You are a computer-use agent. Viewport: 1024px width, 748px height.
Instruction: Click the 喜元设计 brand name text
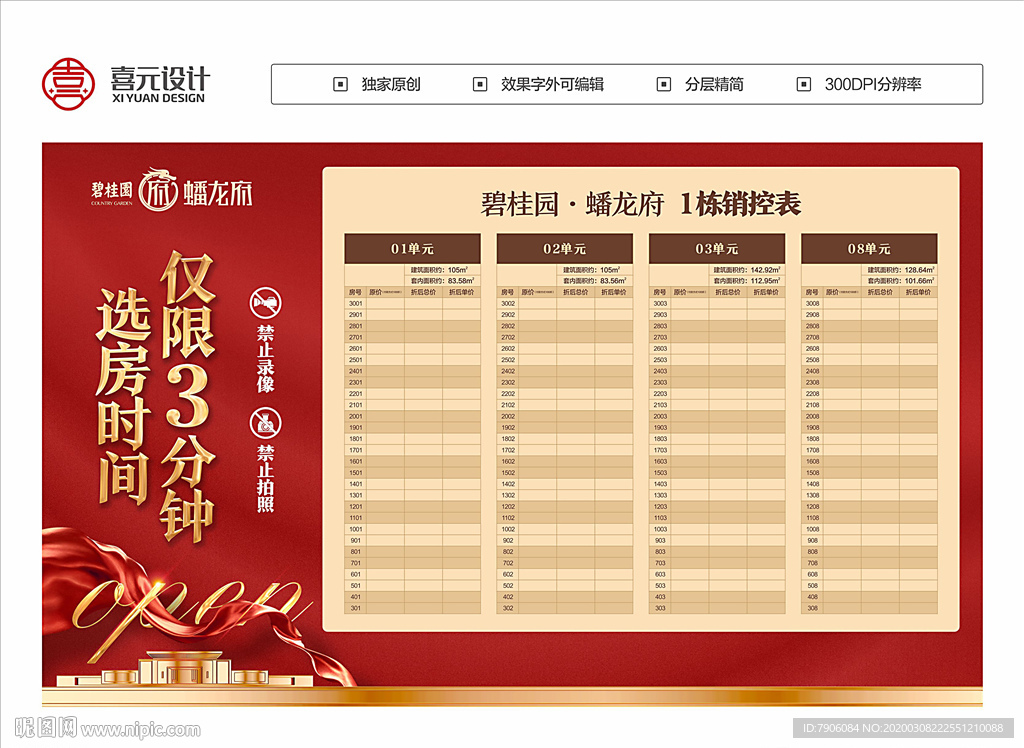[160, 79]
